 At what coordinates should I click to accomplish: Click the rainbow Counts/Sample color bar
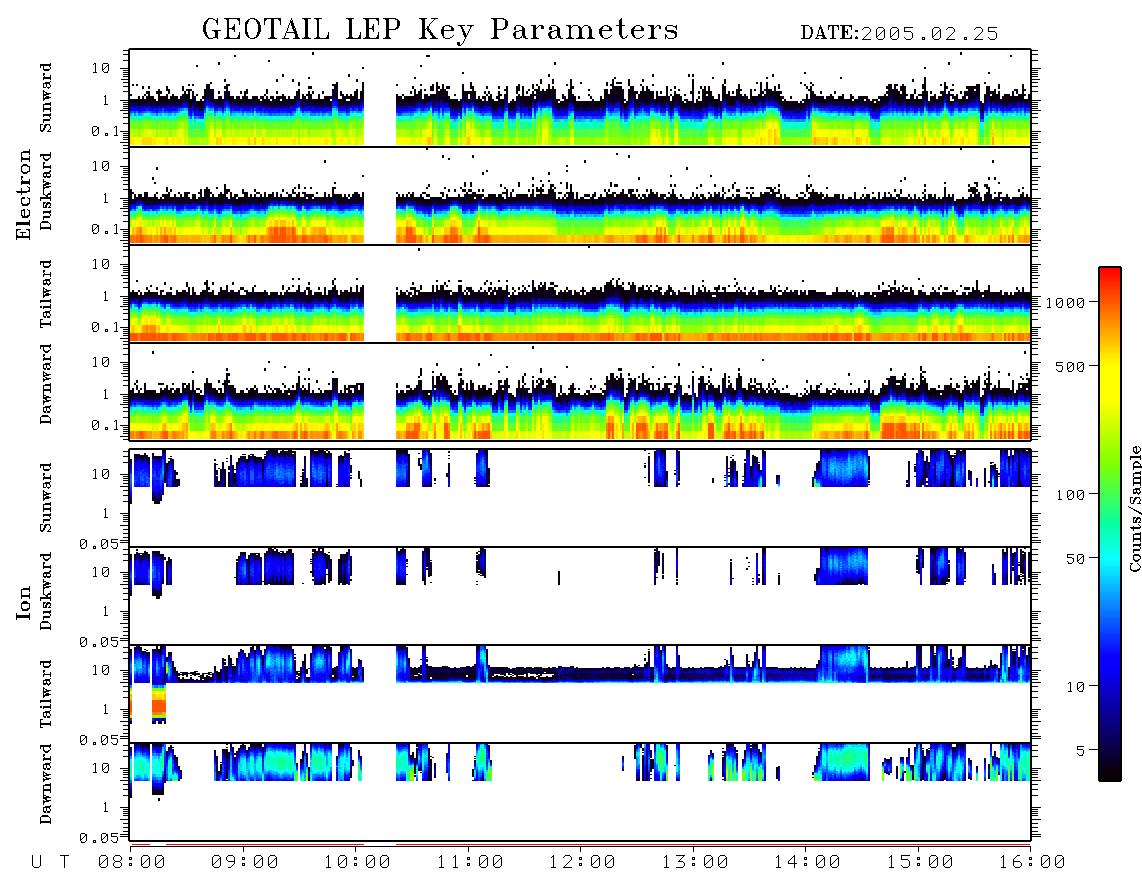pyautogui.click(x=1109, y=524)
